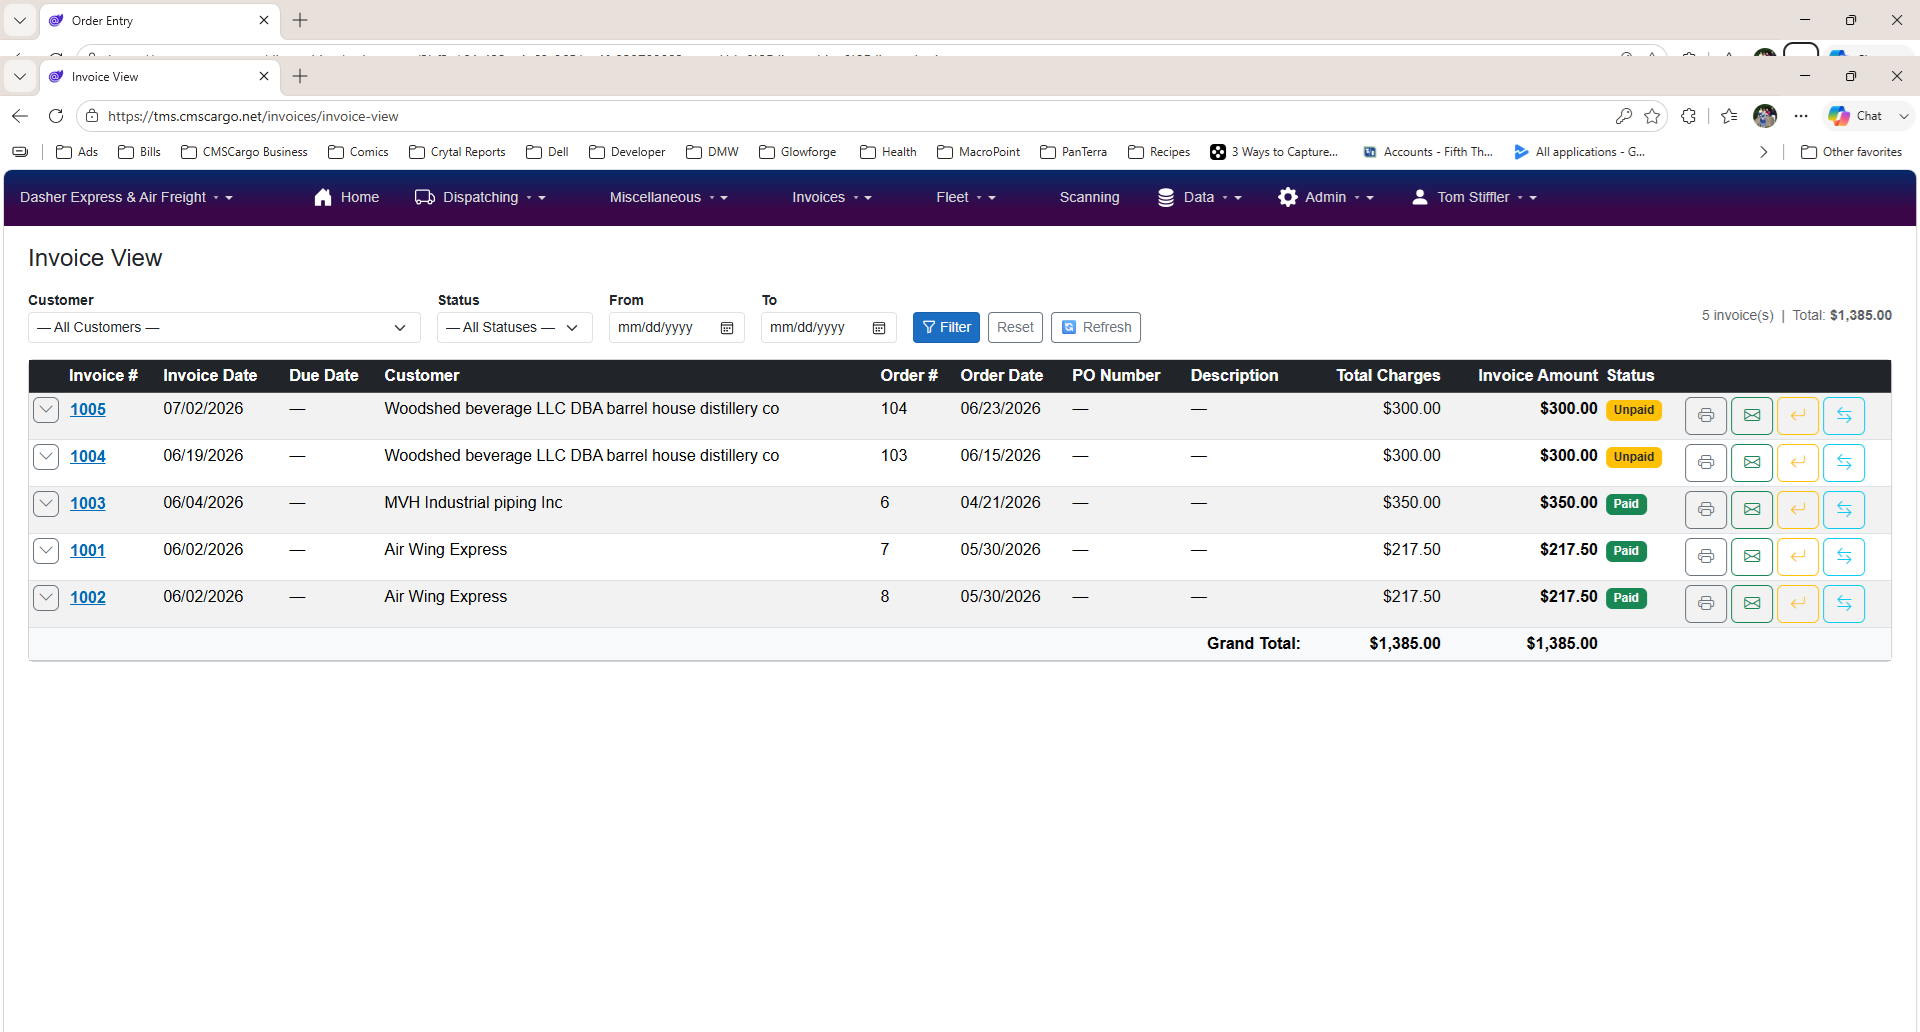1920x1032 pixels.
Task: Email invoice 1002
Action: point(1752,603)
